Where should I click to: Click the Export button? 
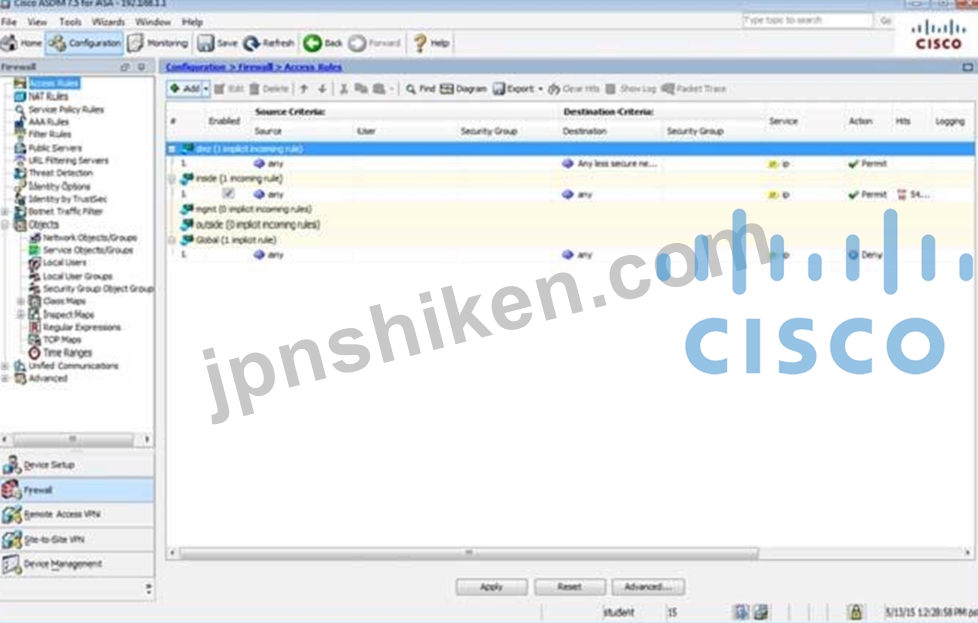click(513, 89)
